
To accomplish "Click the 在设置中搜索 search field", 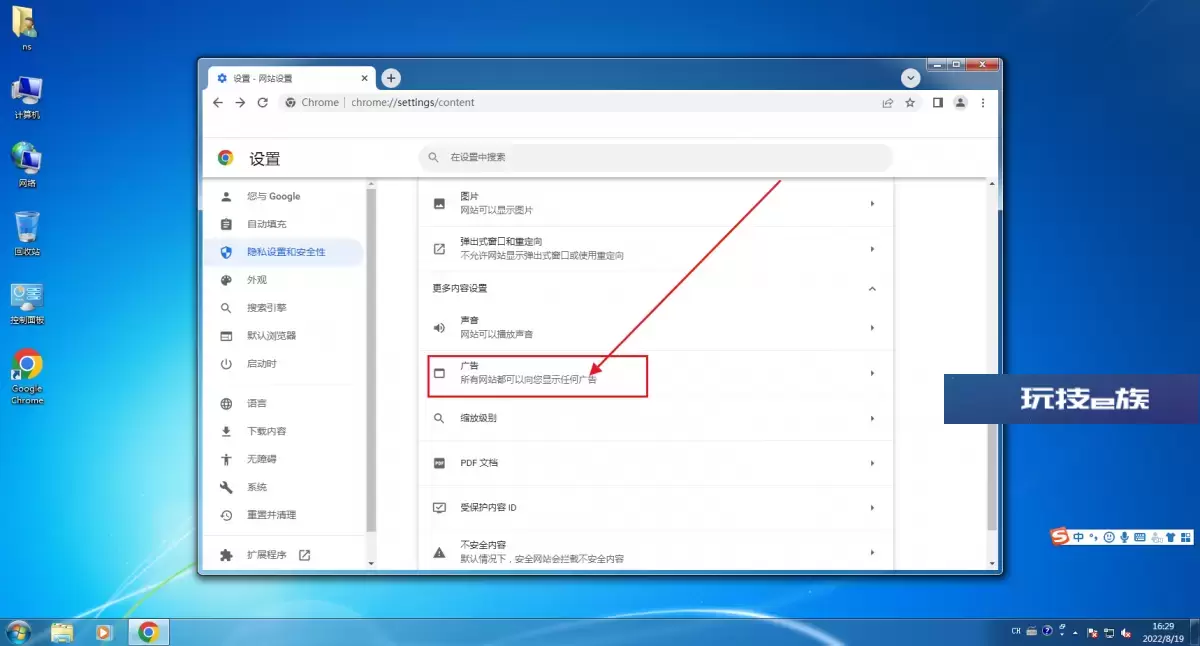I will [655, 157].
